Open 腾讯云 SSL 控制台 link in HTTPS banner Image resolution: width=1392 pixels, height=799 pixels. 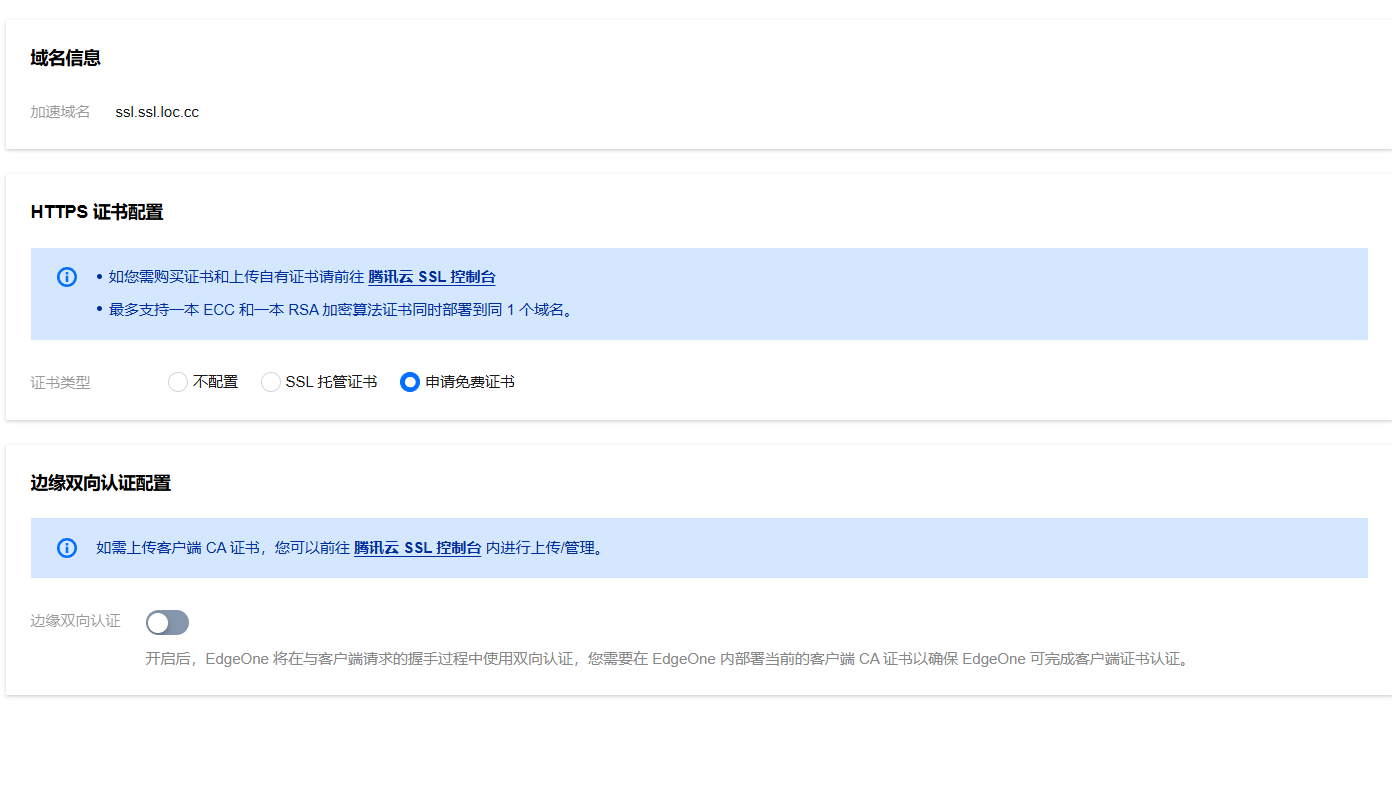pos(431,277)
